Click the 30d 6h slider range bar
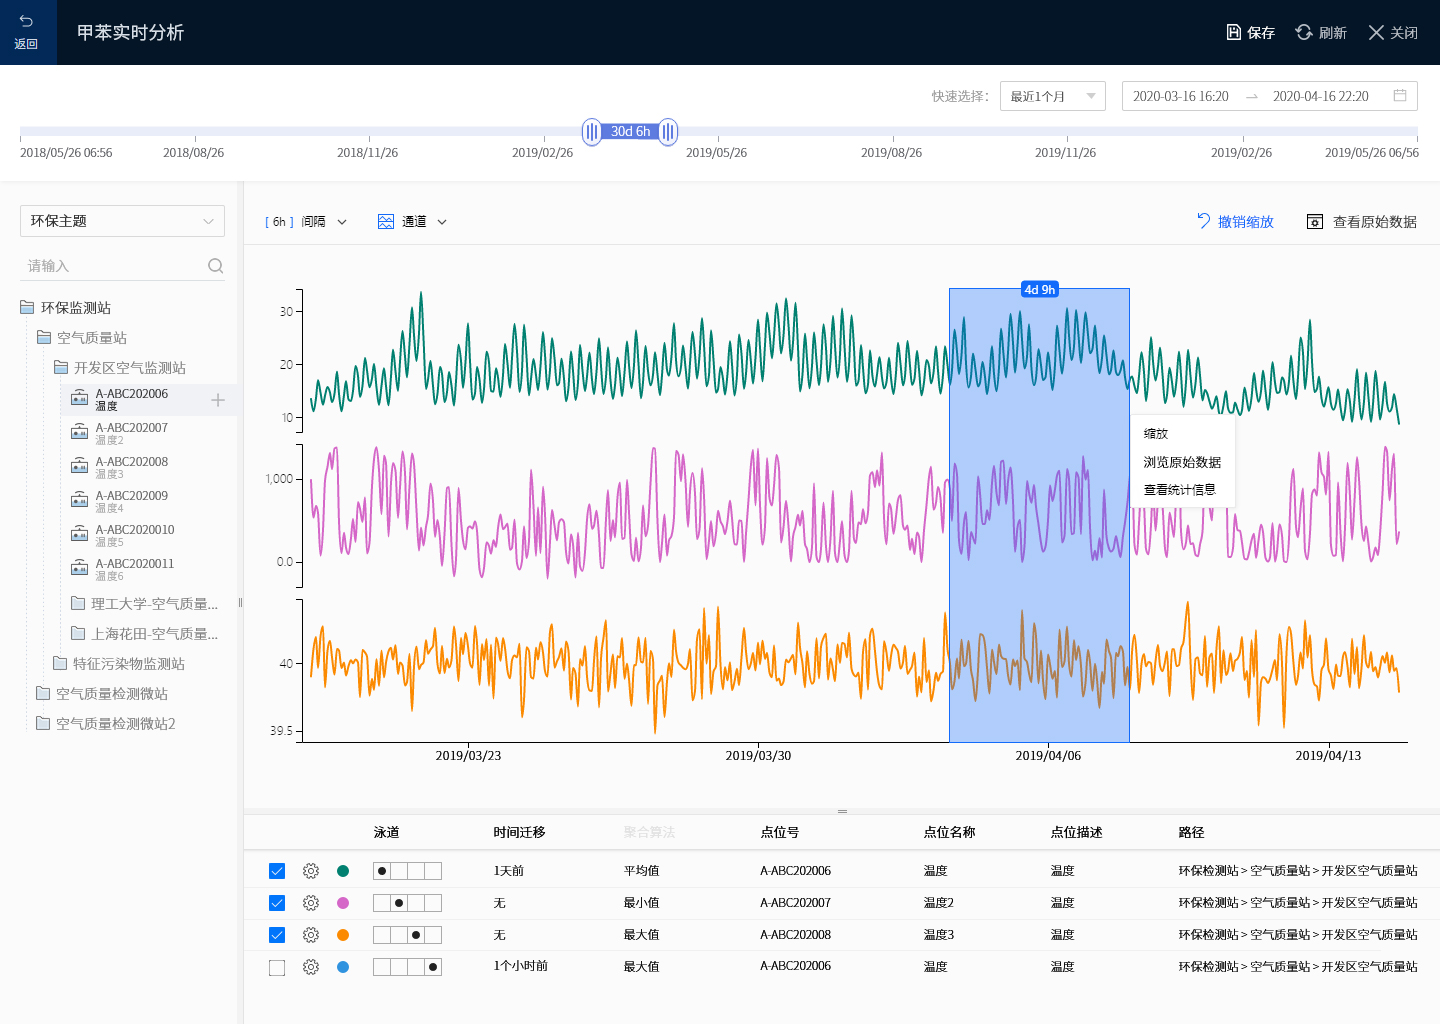 pyautogui.click(x=630, y=131)
